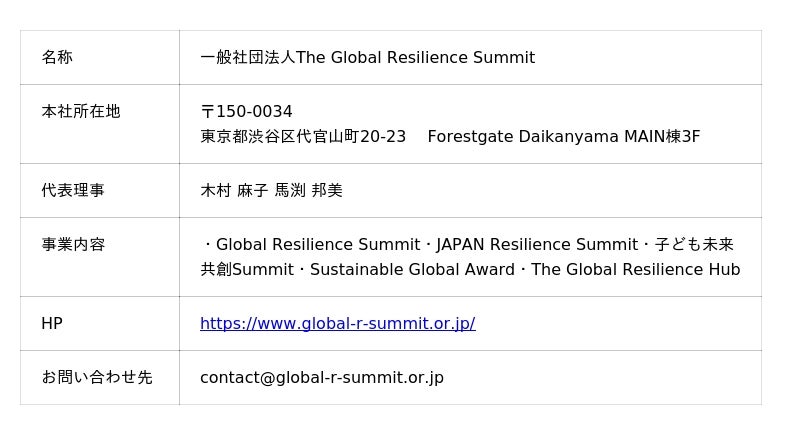Click the address 東京都渋谷区代官山町20-23
This screenshot has height=435, width=800.
[x=303, y=136]
